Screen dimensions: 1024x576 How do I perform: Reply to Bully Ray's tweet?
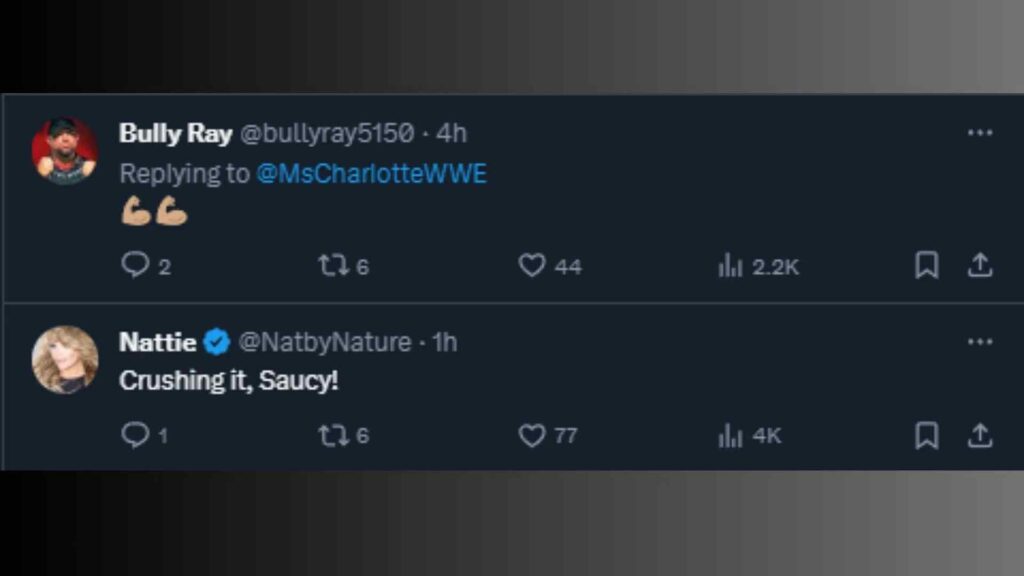pos(134,265)
